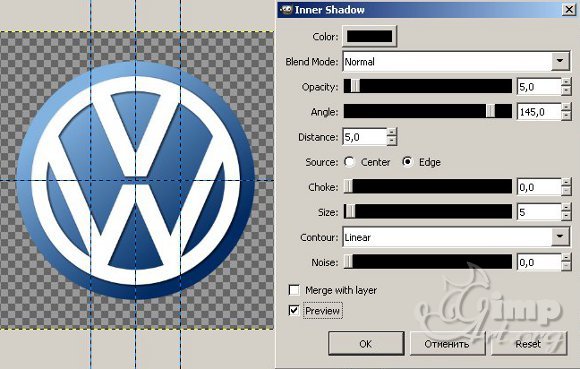
Task: Increase Angle with the up stepper
Action: click(566, 107)
